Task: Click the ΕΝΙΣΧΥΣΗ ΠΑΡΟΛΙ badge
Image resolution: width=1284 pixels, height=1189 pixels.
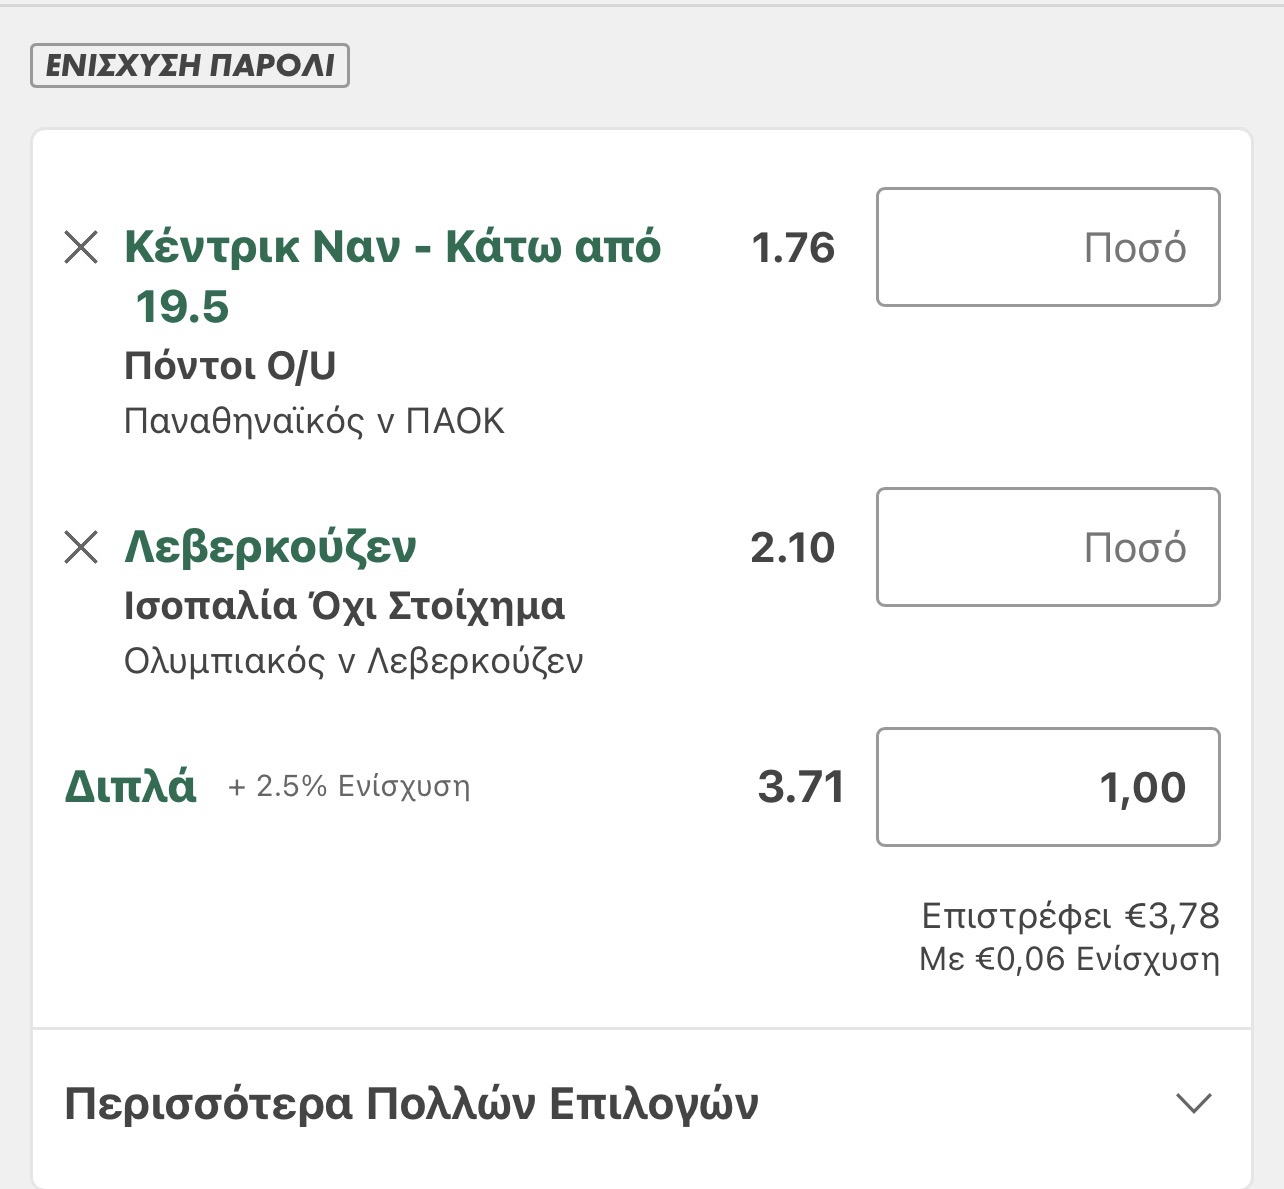Action: pos(190,66)
